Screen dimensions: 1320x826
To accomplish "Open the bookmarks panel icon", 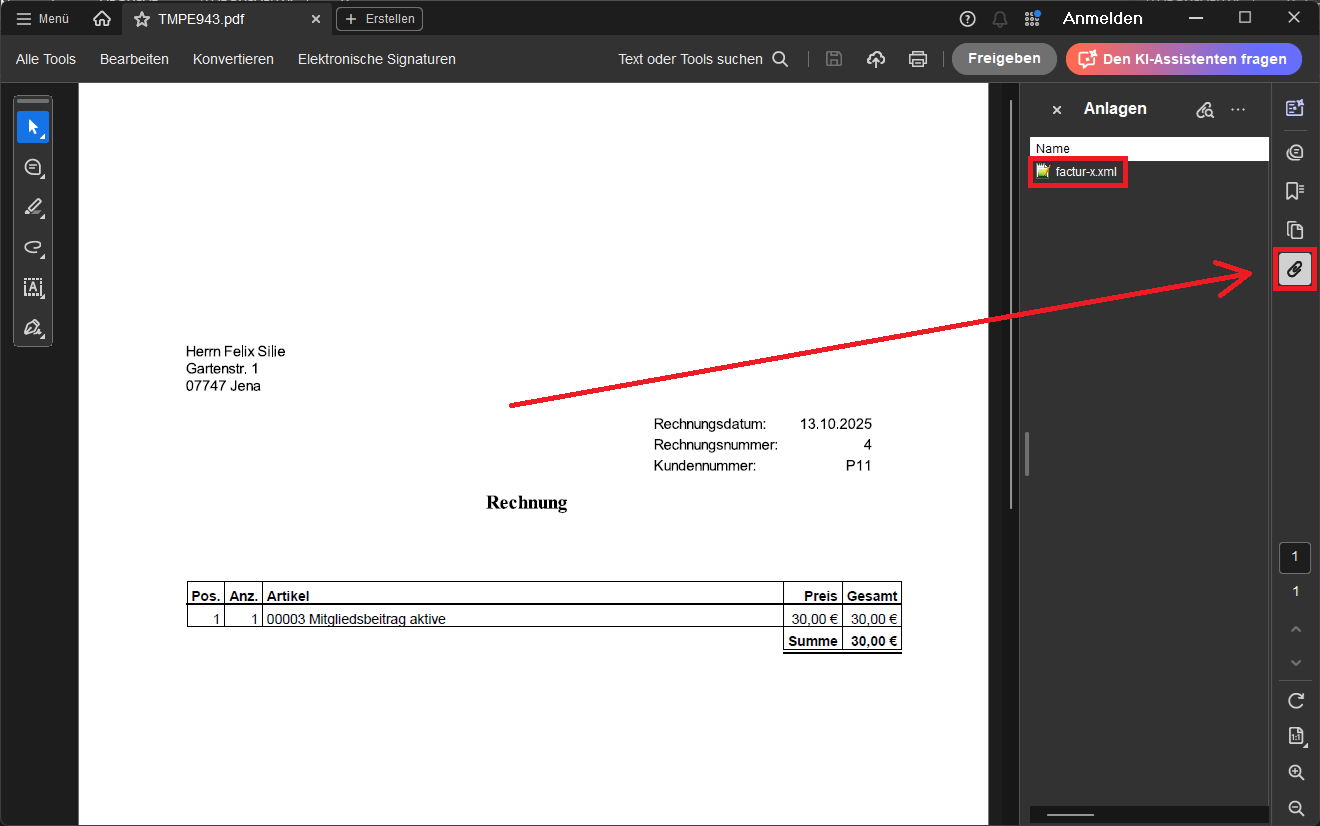I will pos(1295,191).
